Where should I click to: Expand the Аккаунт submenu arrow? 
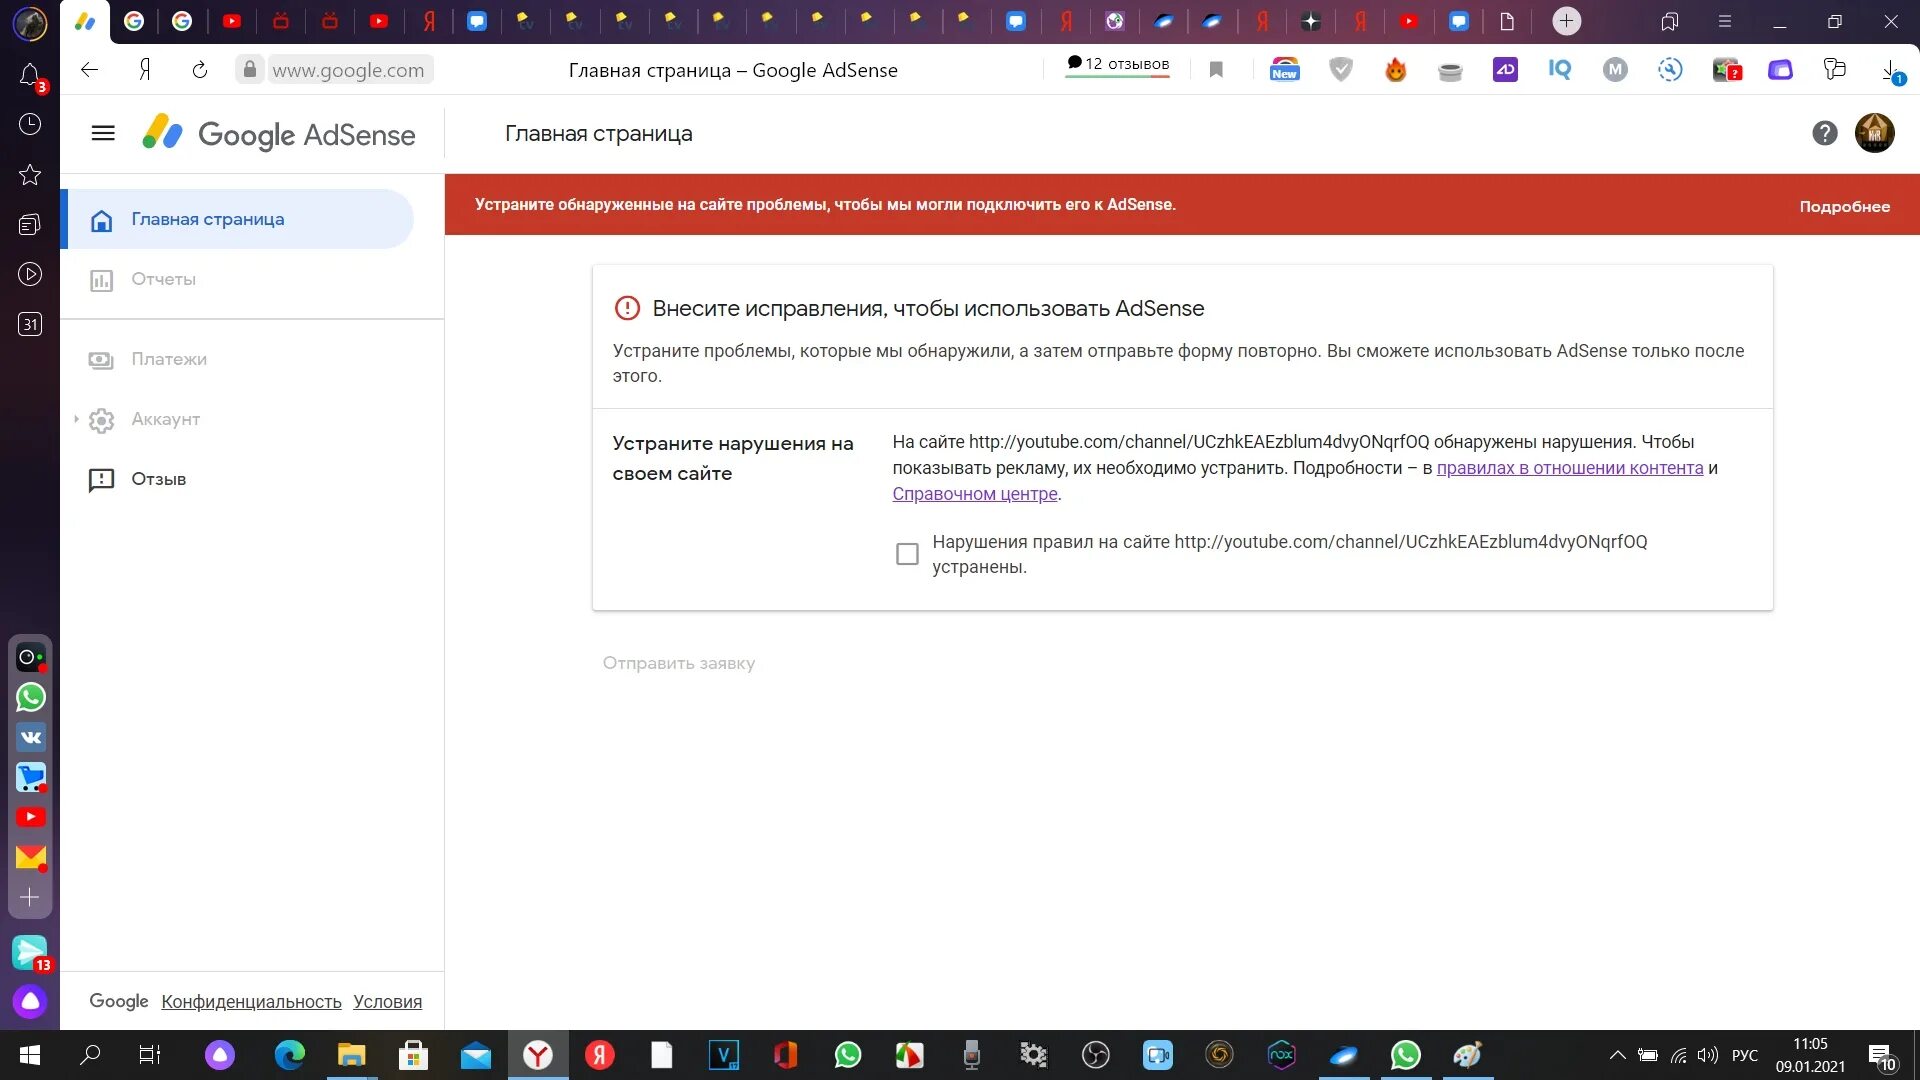click(76, 419)
